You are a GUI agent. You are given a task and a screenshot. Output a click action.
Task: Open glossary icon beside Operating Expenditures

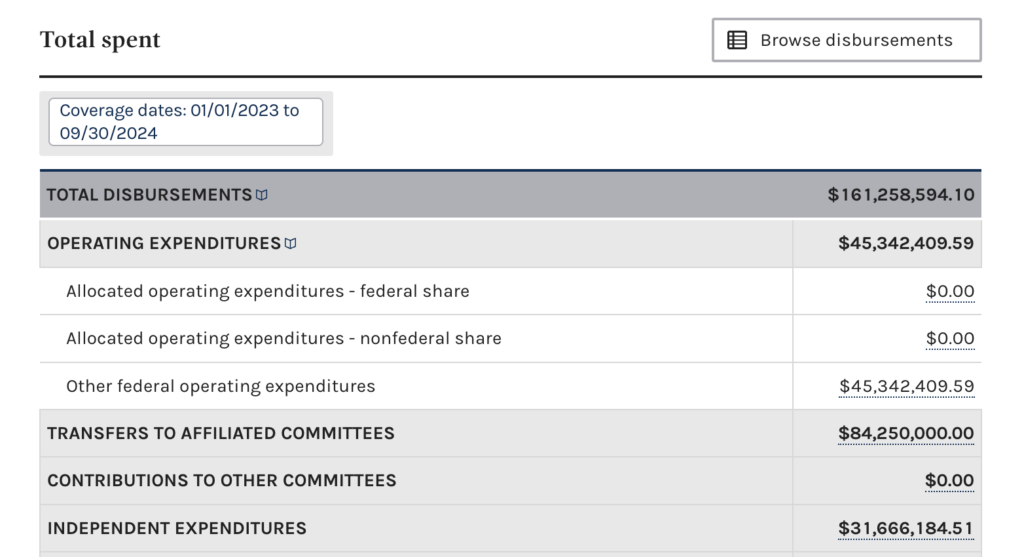291,243
